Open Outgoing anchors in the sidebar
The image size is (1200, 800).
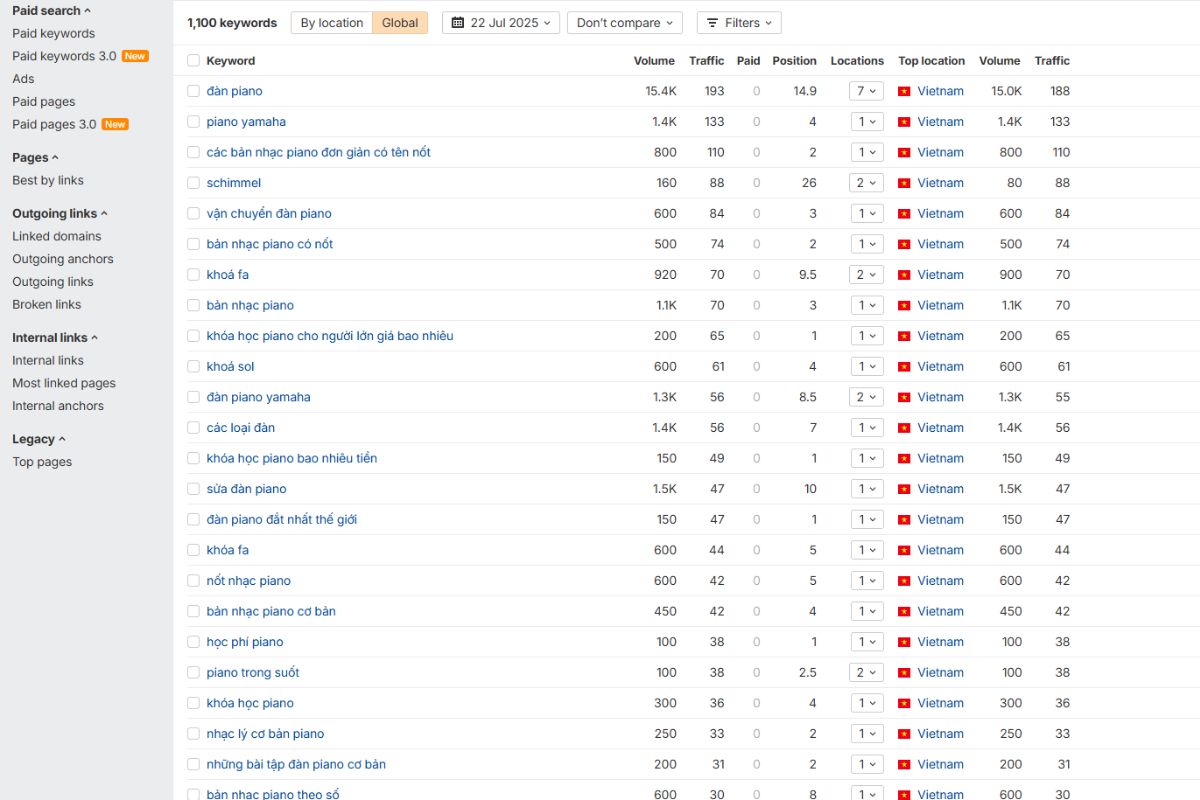tap(63, 259)
